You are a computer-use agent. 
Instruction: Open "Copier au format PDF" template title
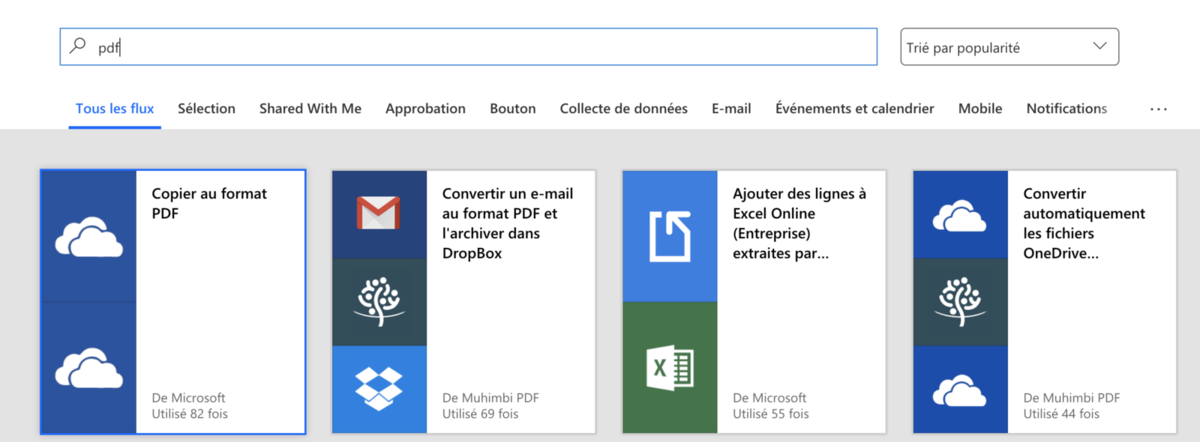pos(209,203)
